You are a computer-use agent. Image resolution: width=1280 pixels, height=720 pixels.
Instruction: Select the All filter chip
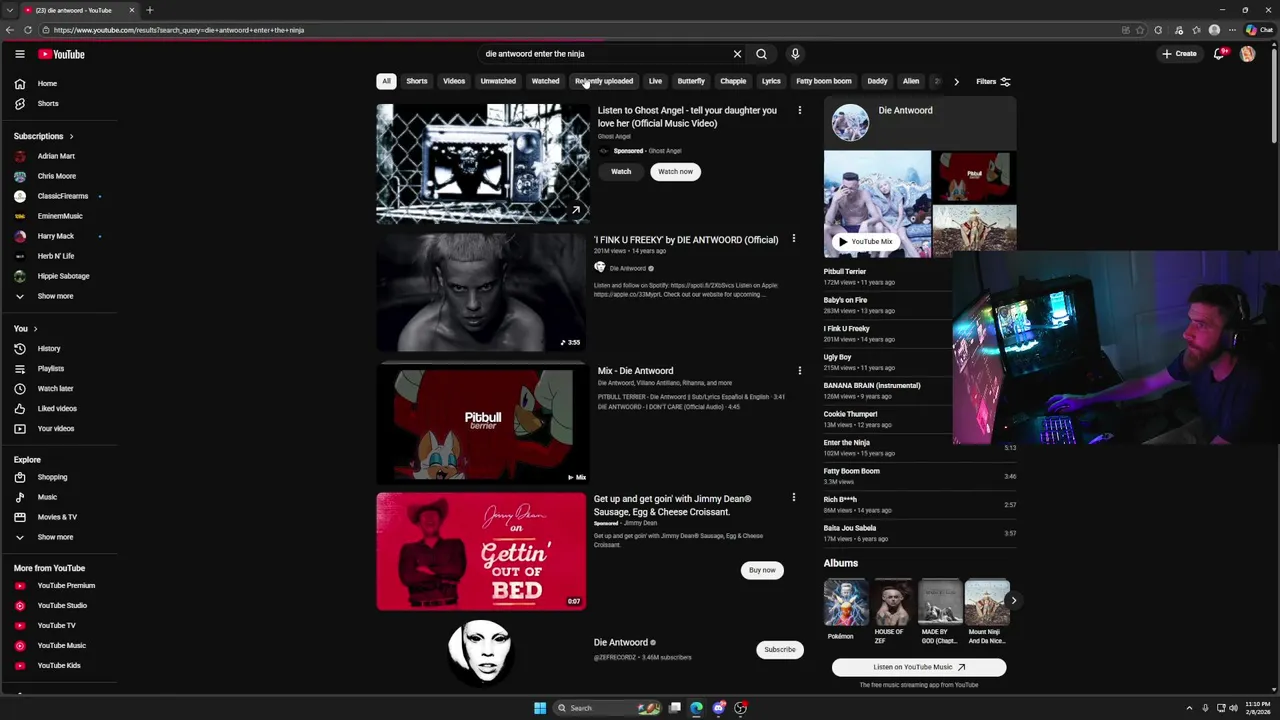(x=386, y=81)
